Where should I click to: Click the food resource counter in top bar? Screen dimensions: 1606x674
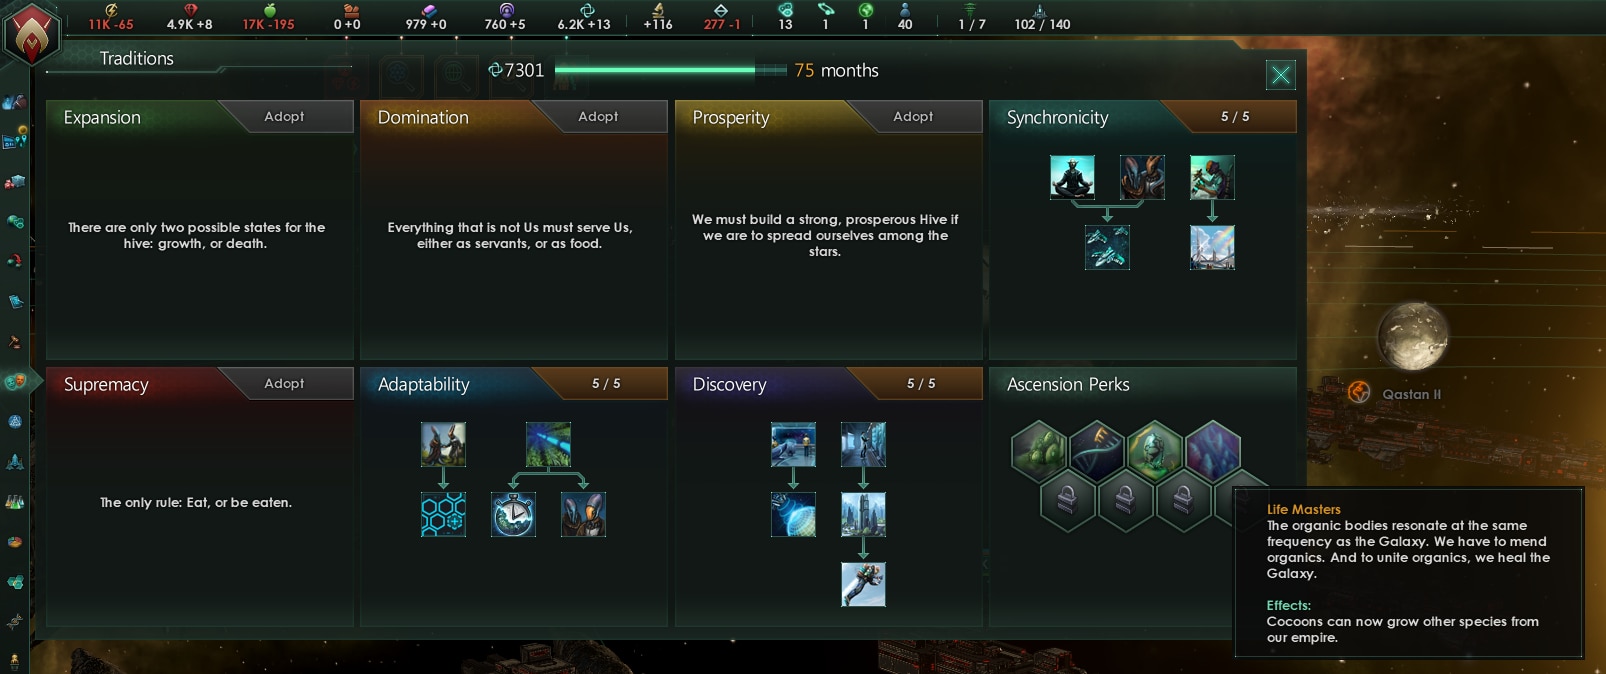tap(269, 17)
